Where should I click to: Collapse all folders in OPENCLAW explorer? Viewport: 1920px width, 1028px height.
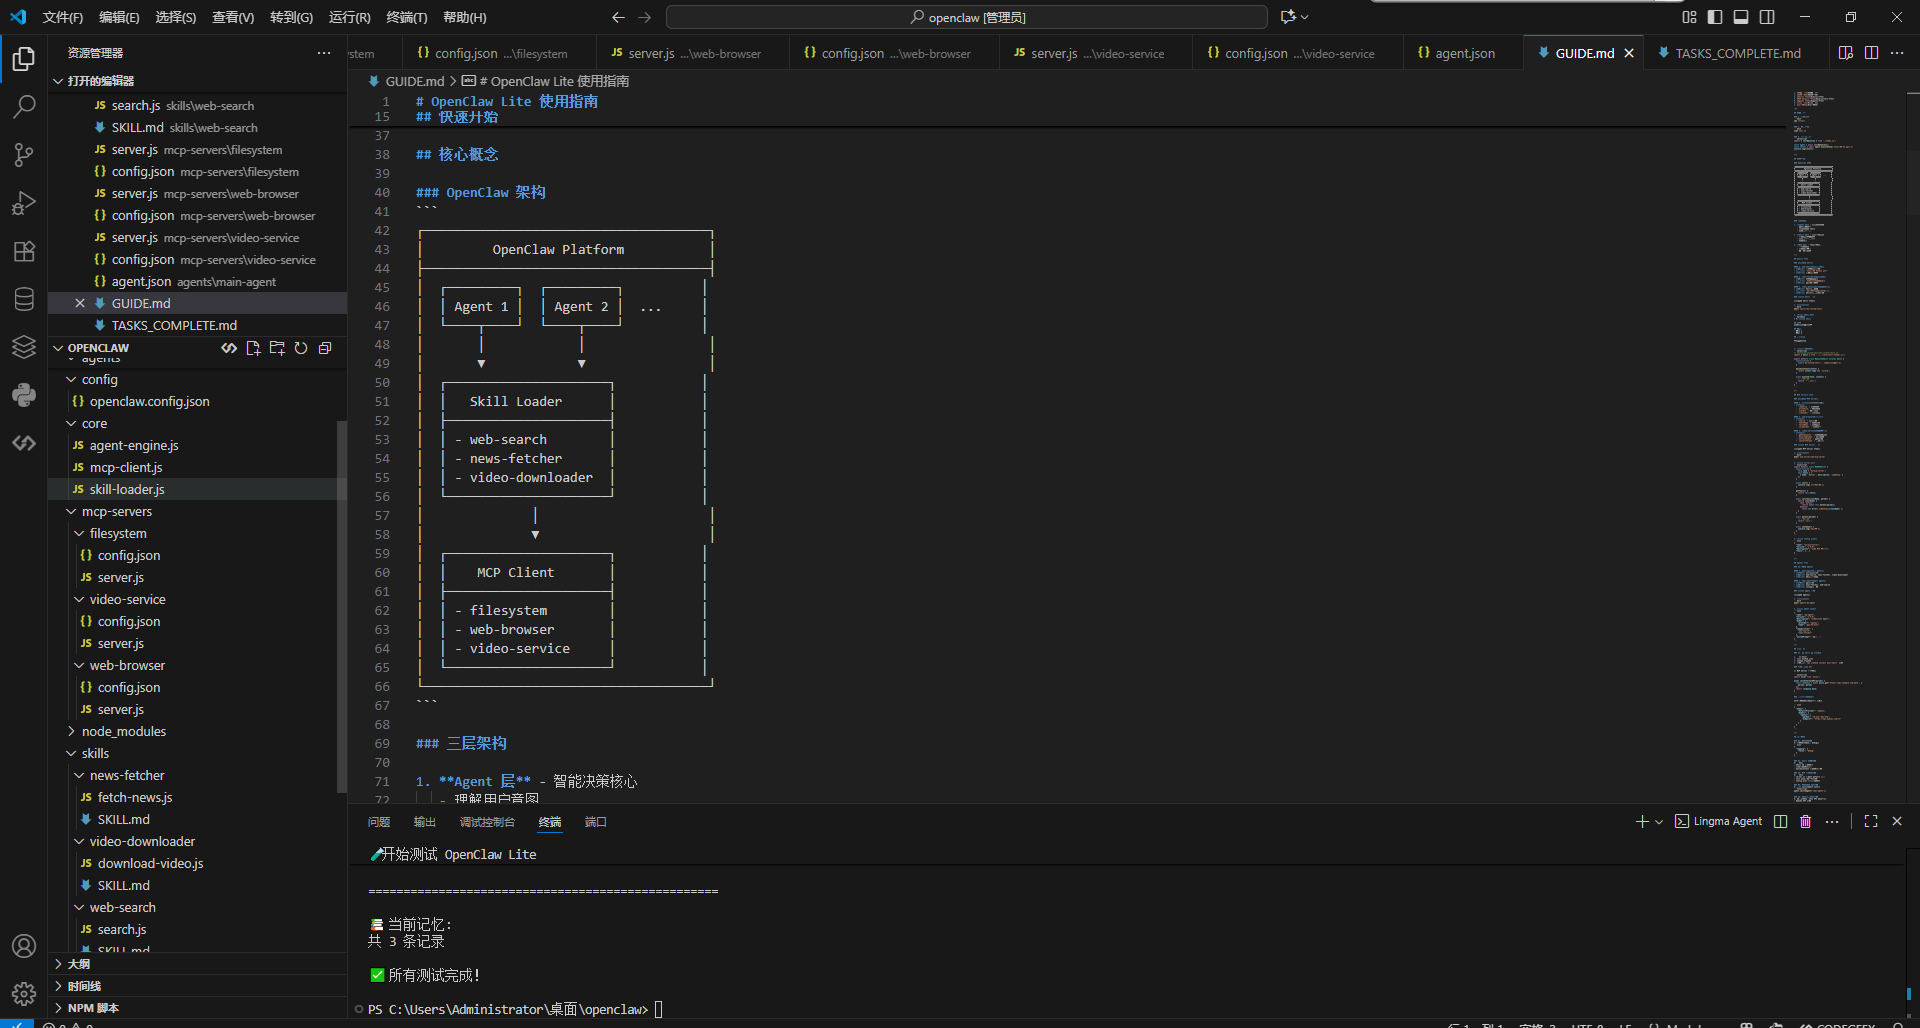click(325, 348)
